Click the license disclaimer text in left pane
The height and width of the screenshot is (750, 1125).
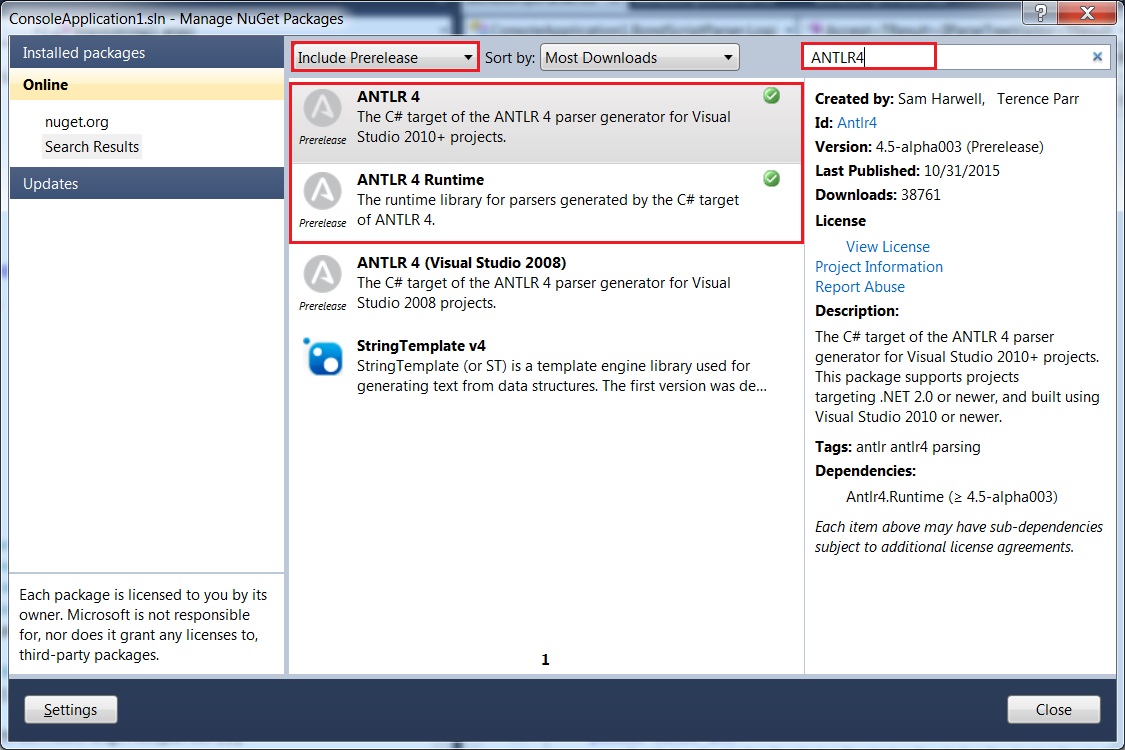pyautogui.click(x=143, y=624)
